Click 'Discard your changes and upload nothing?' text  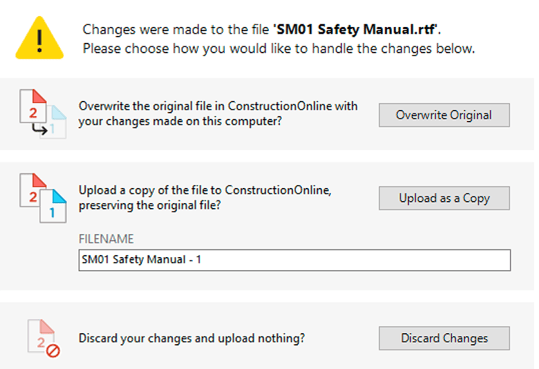191,338
